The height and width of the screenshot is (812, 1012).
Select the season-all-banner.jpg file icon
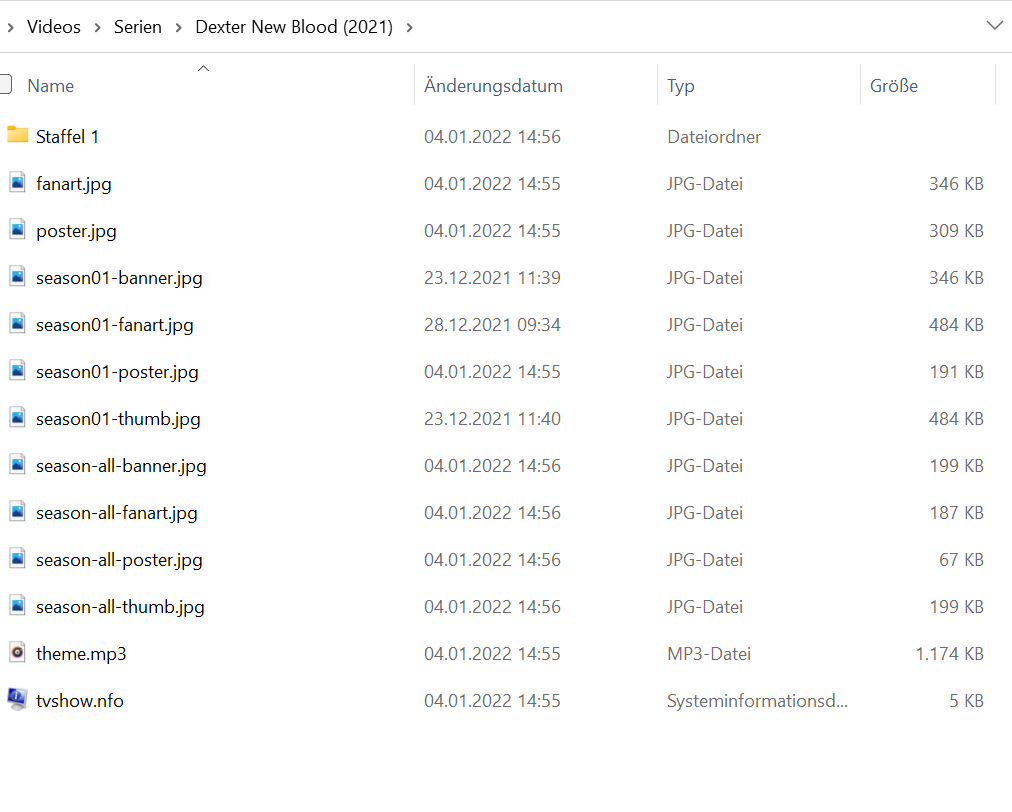17,465
